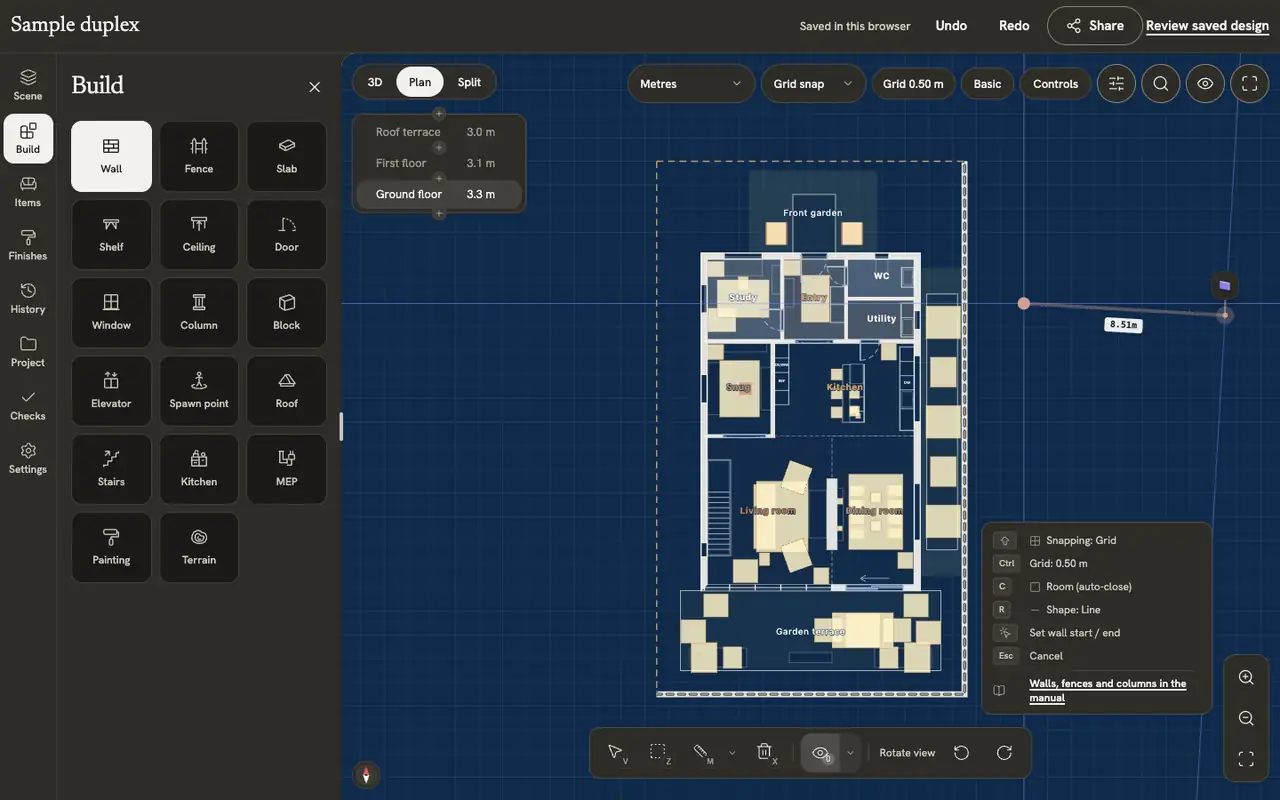Select the Ceiling tool

click(x=199, y=234)
